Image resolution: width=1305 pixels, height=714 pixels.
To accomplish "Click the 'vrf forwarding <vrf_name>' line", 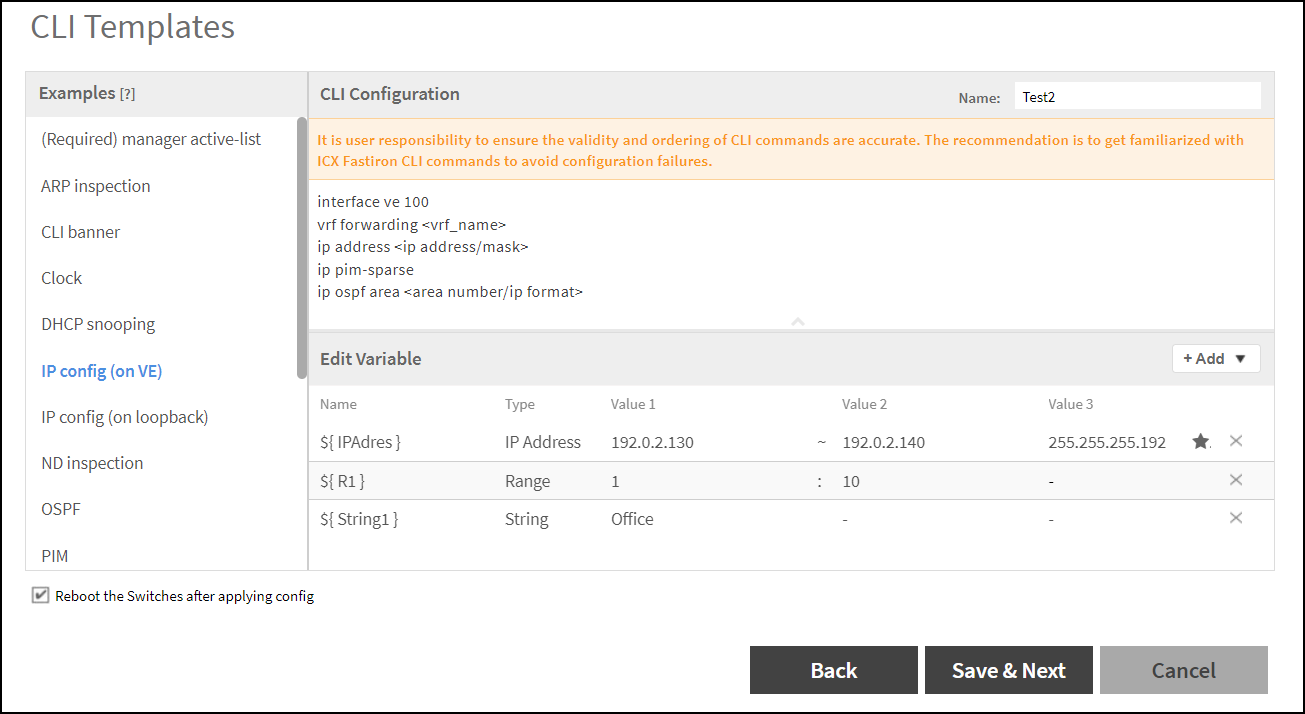I will (x=412, y=224).
